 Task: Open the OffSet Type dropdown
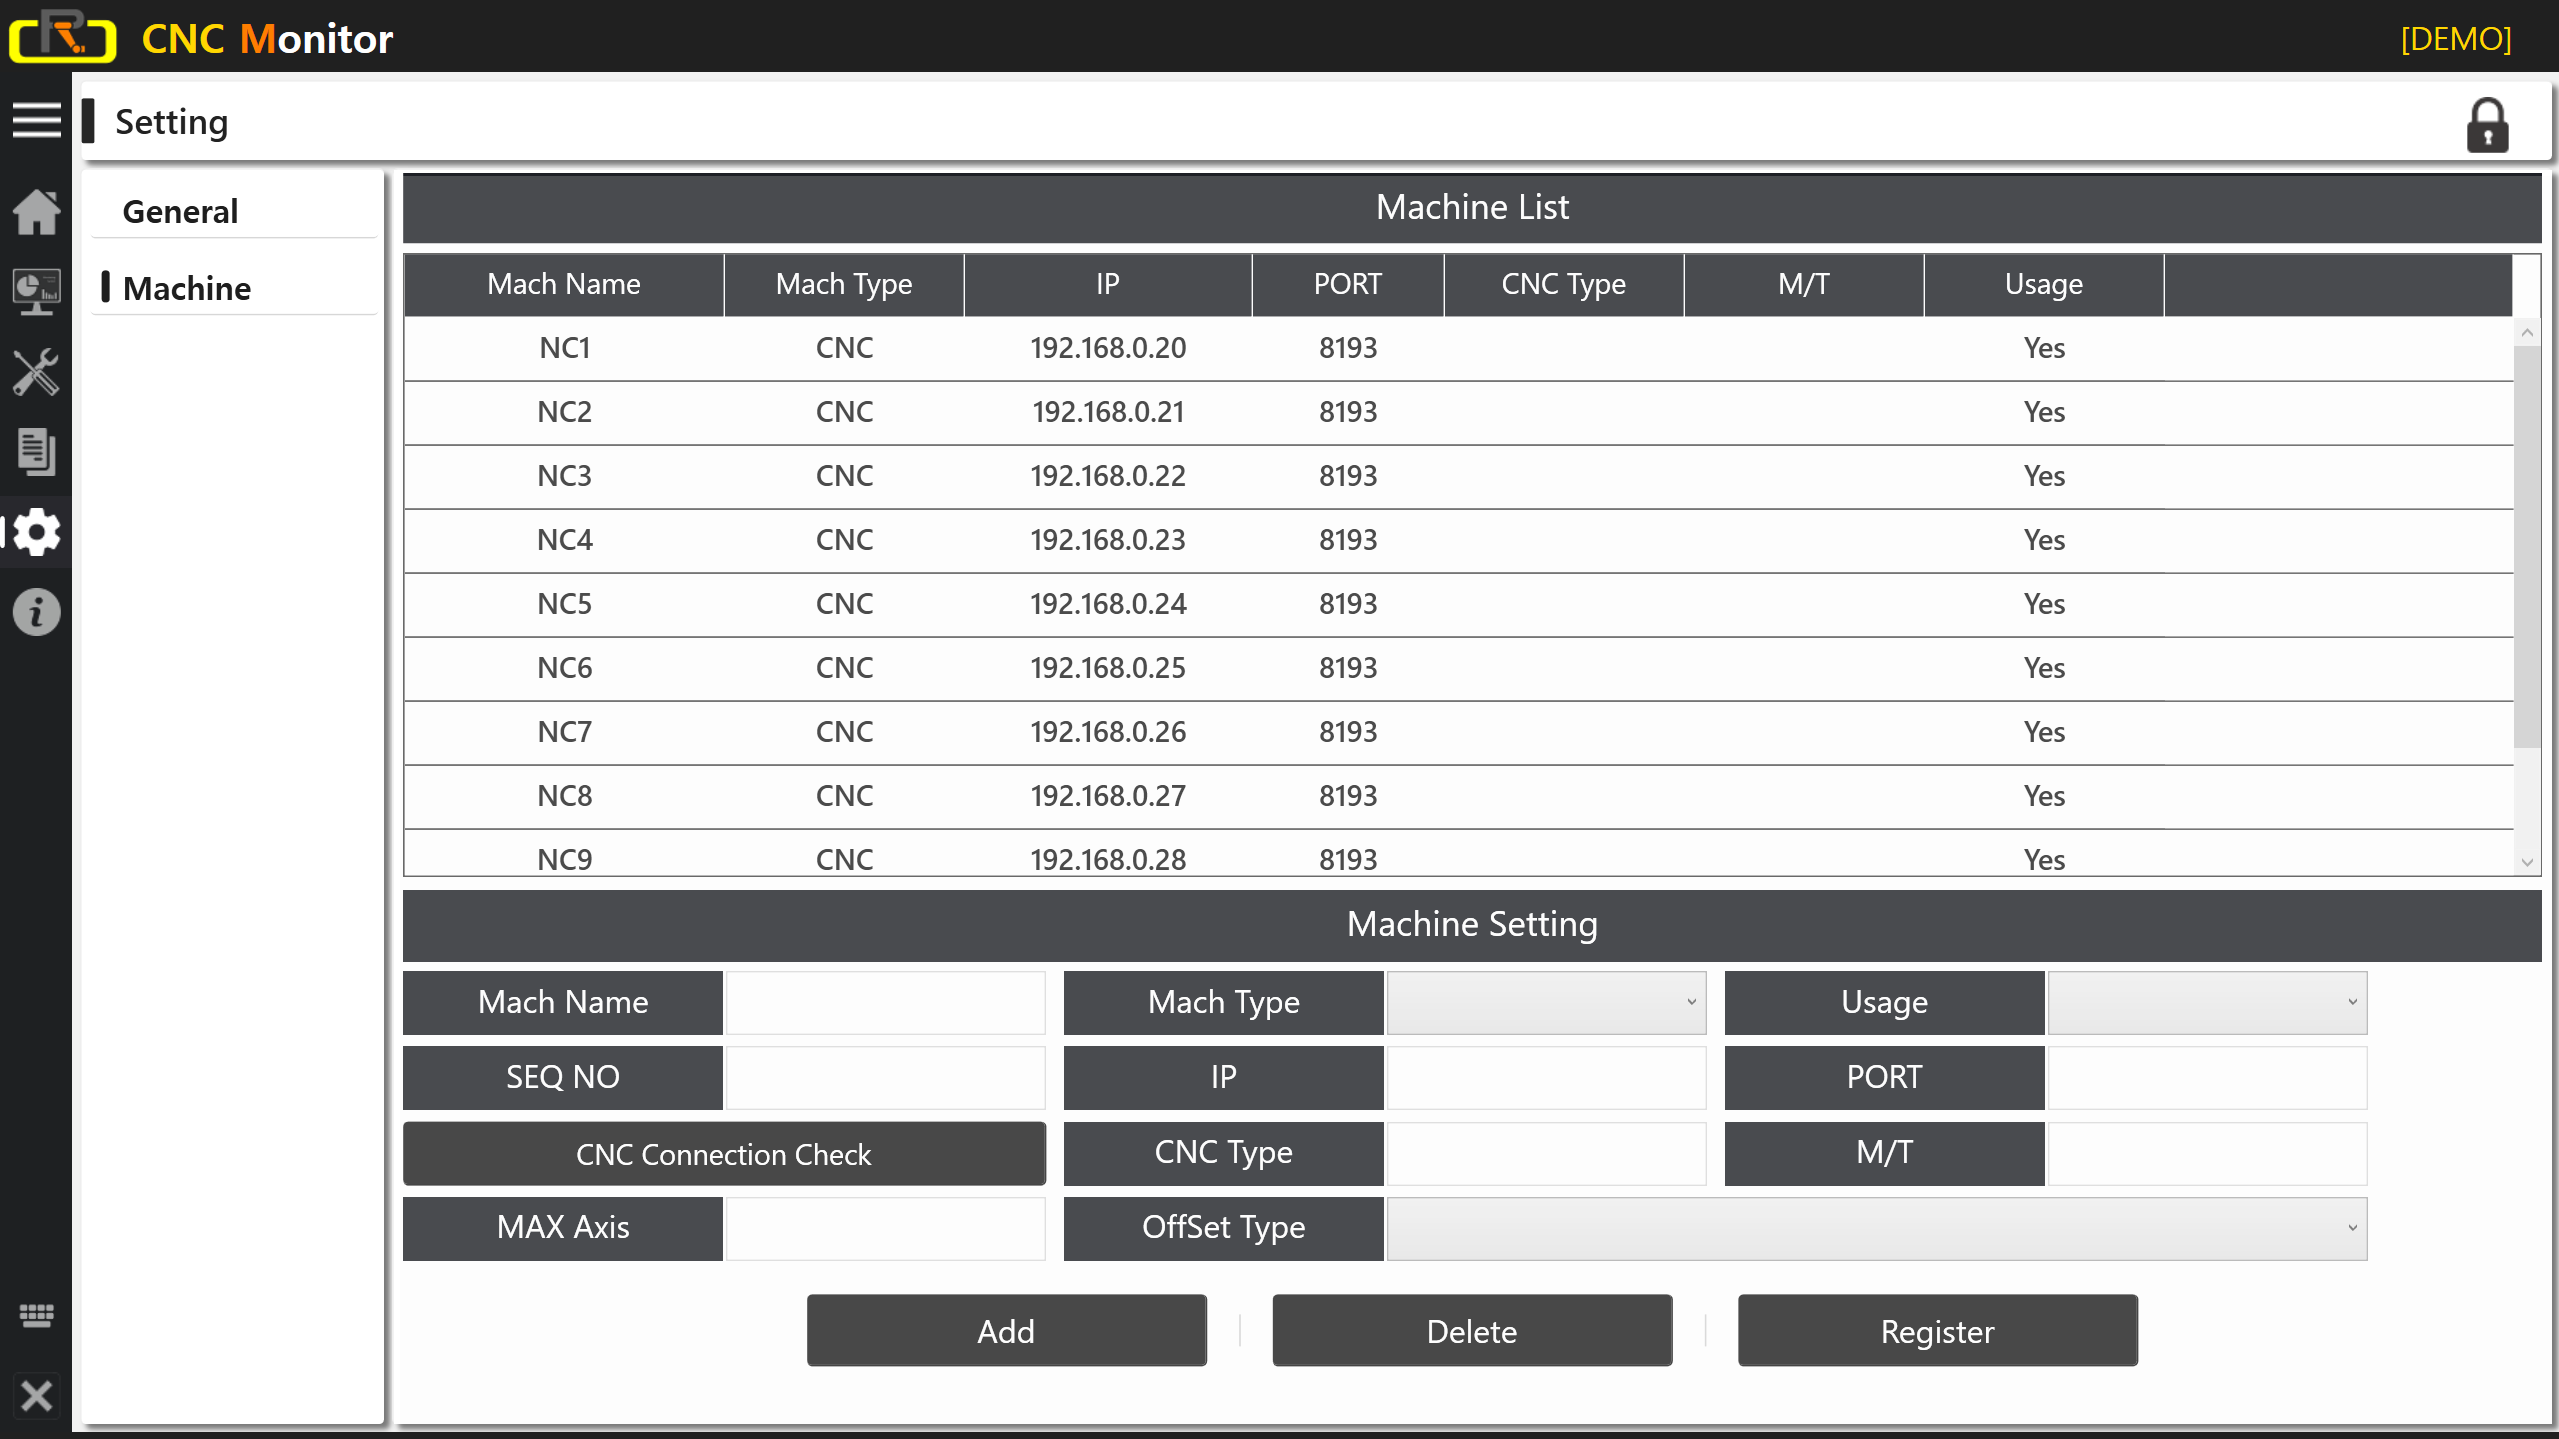(x=1876, y=1228)
